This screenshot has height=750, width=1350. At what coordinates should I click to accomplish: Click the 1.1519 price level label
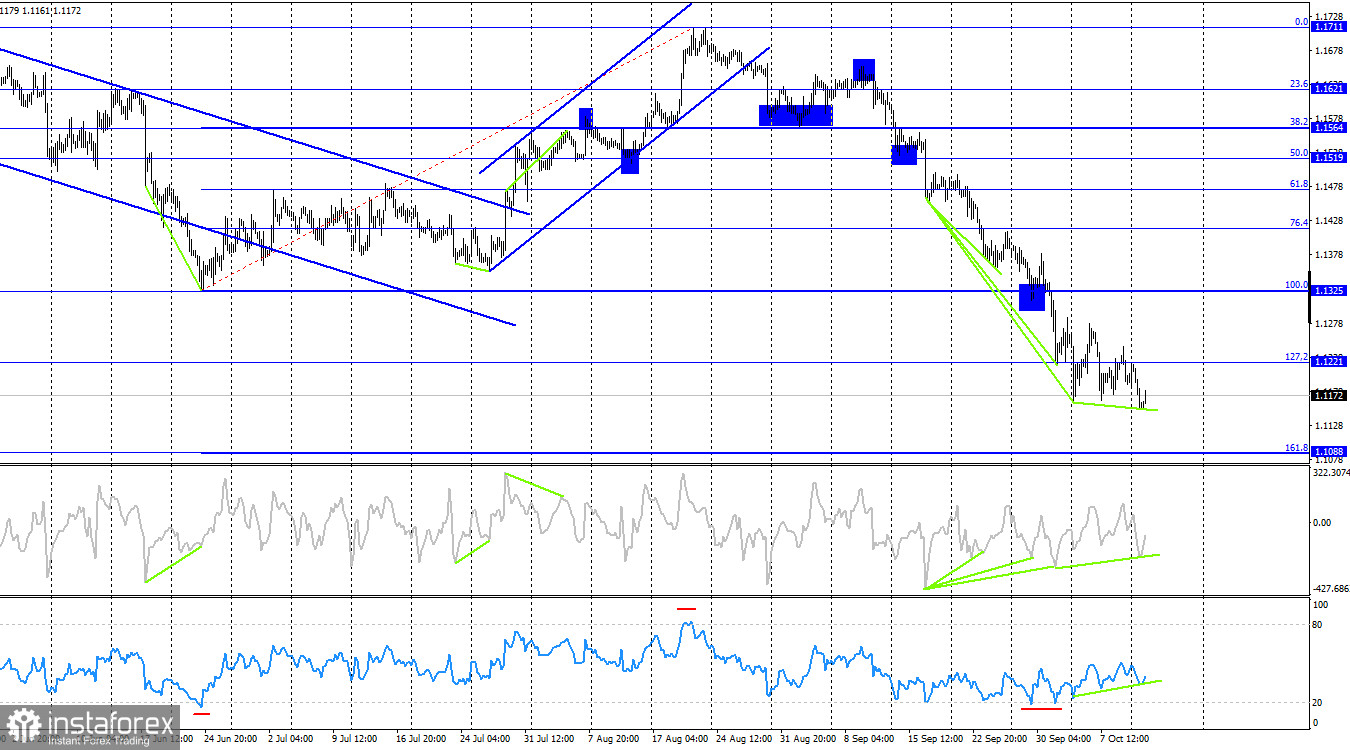1329,158
